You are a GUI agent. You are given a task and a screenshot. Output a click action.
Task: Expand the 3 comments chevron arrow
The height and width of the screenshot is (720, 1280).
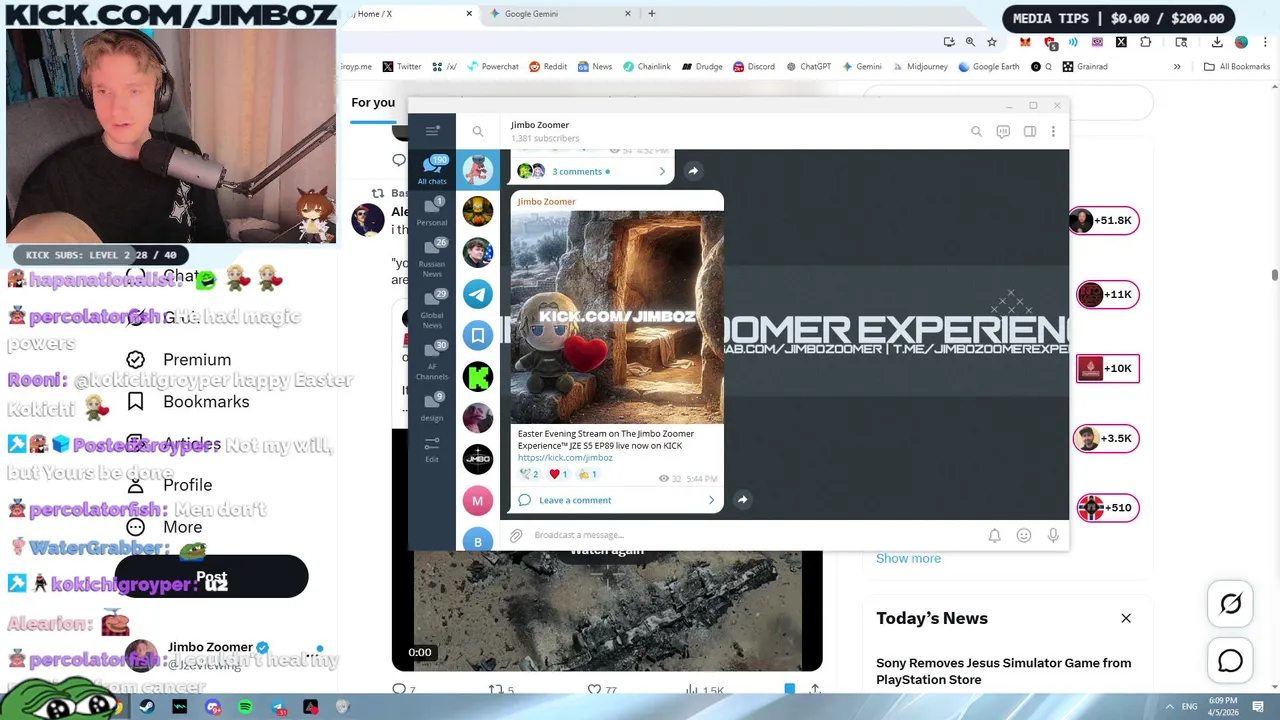(x=662, y=171)
